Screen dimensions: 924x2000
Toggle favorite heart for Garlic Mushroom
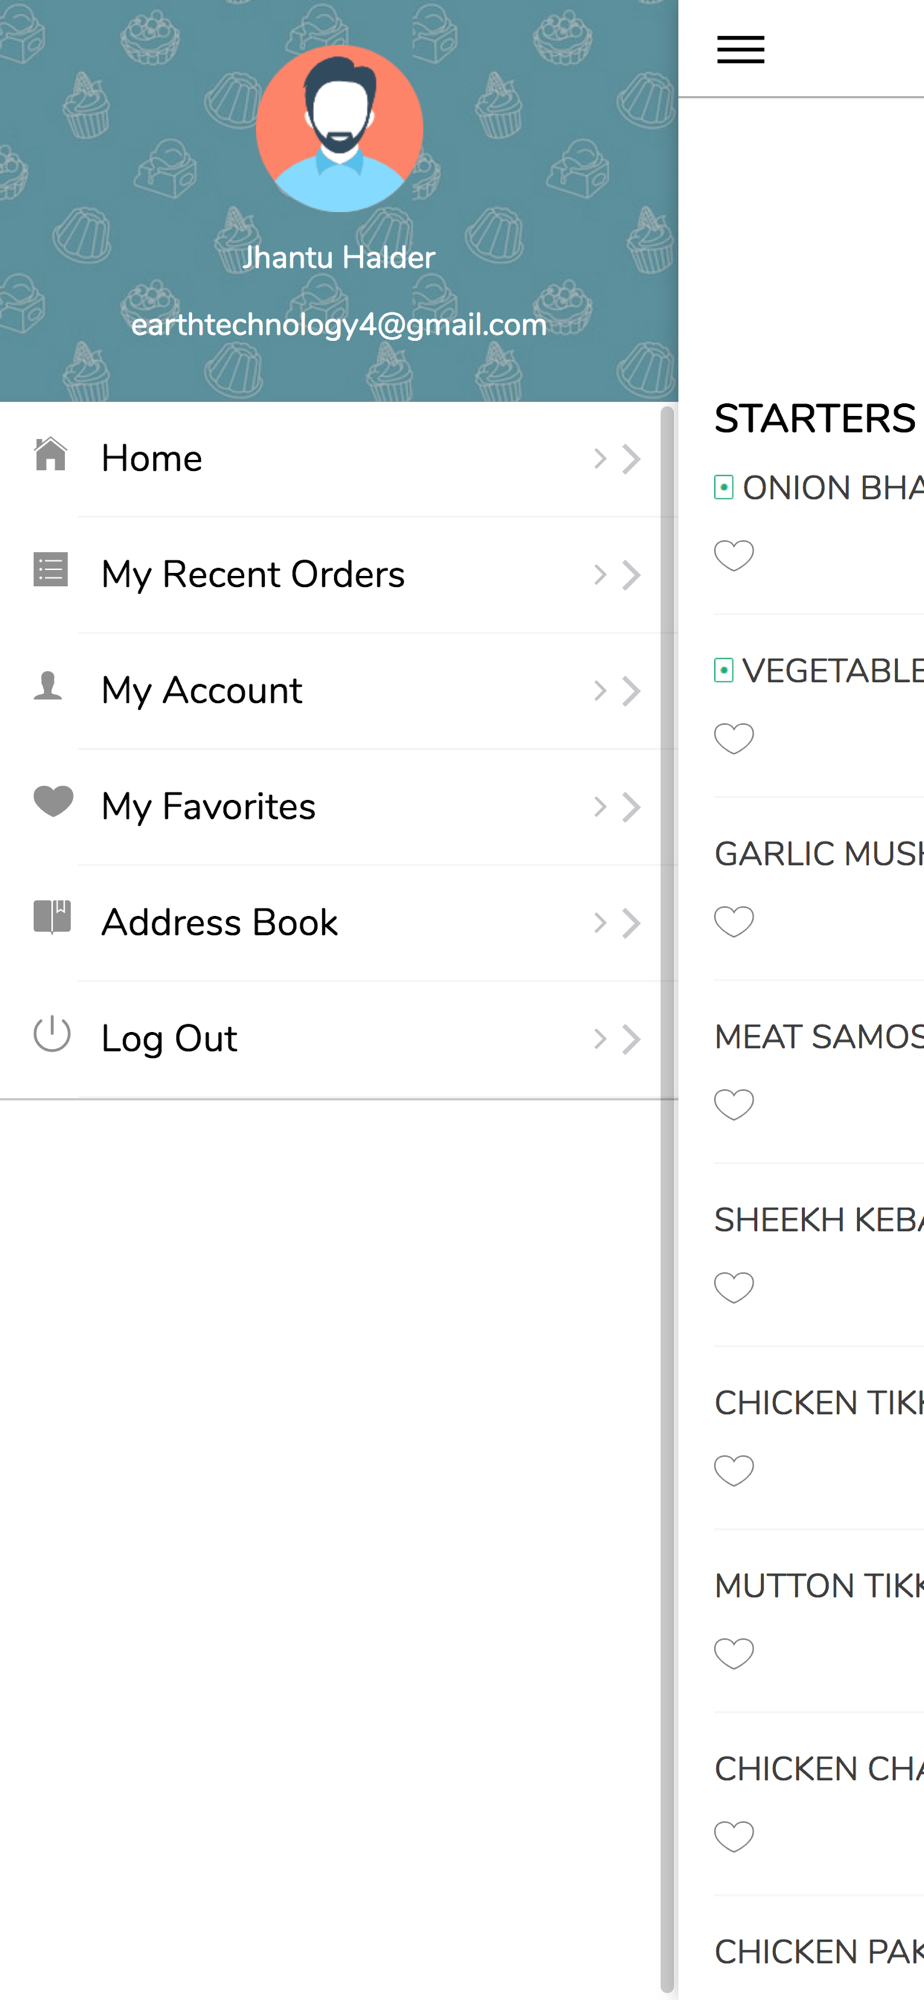[x=734, y=921]
